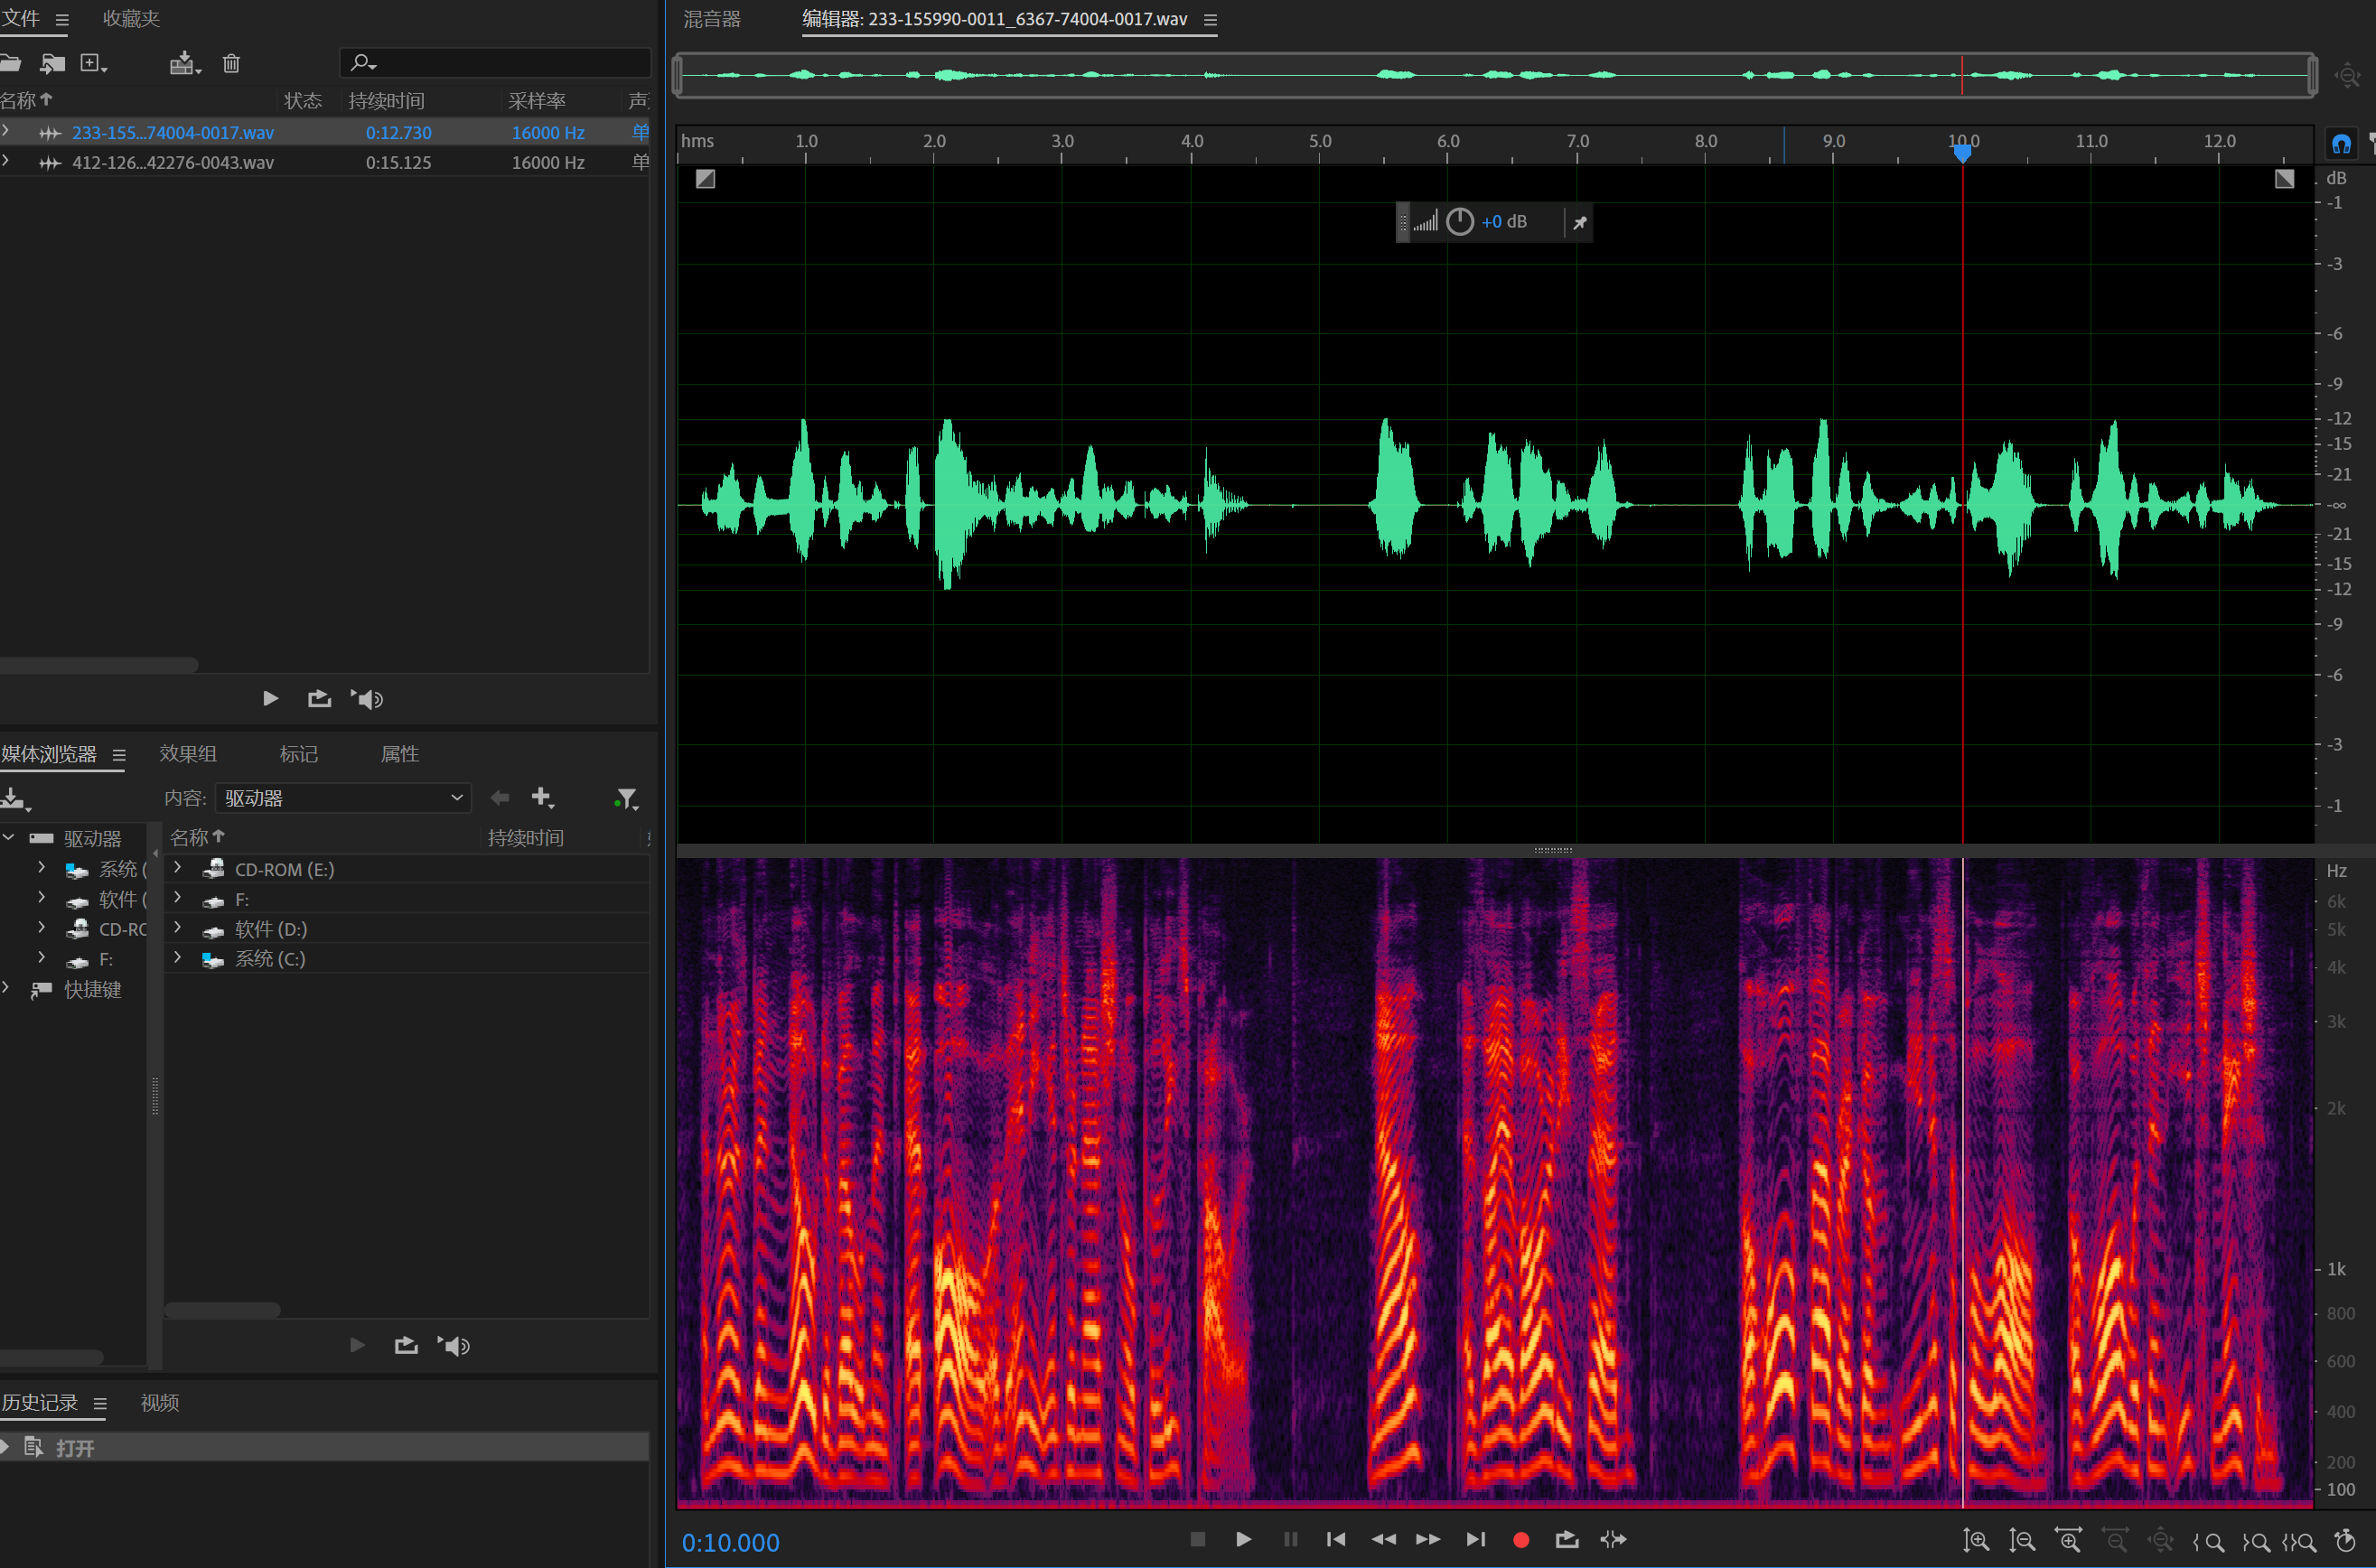Select file 412-126..42276-0043.wav
The width and height of the screenshot is (2376, 1568).
click(172, 162)
